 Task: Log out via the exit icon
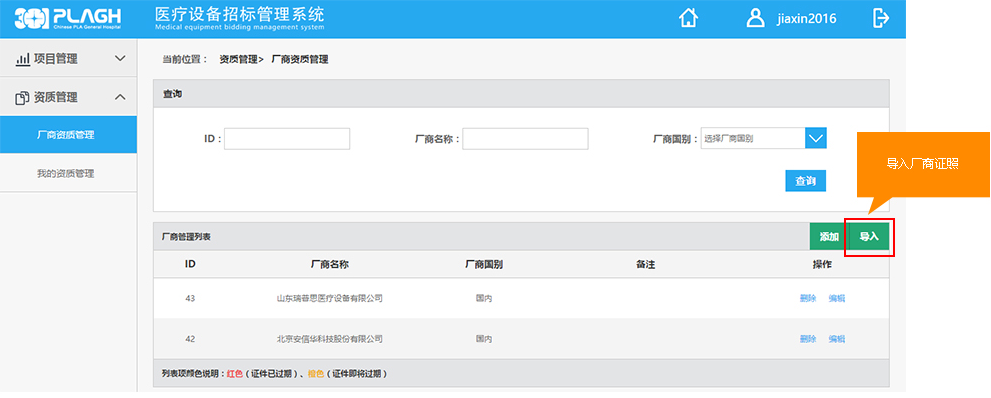pos(880,18)
